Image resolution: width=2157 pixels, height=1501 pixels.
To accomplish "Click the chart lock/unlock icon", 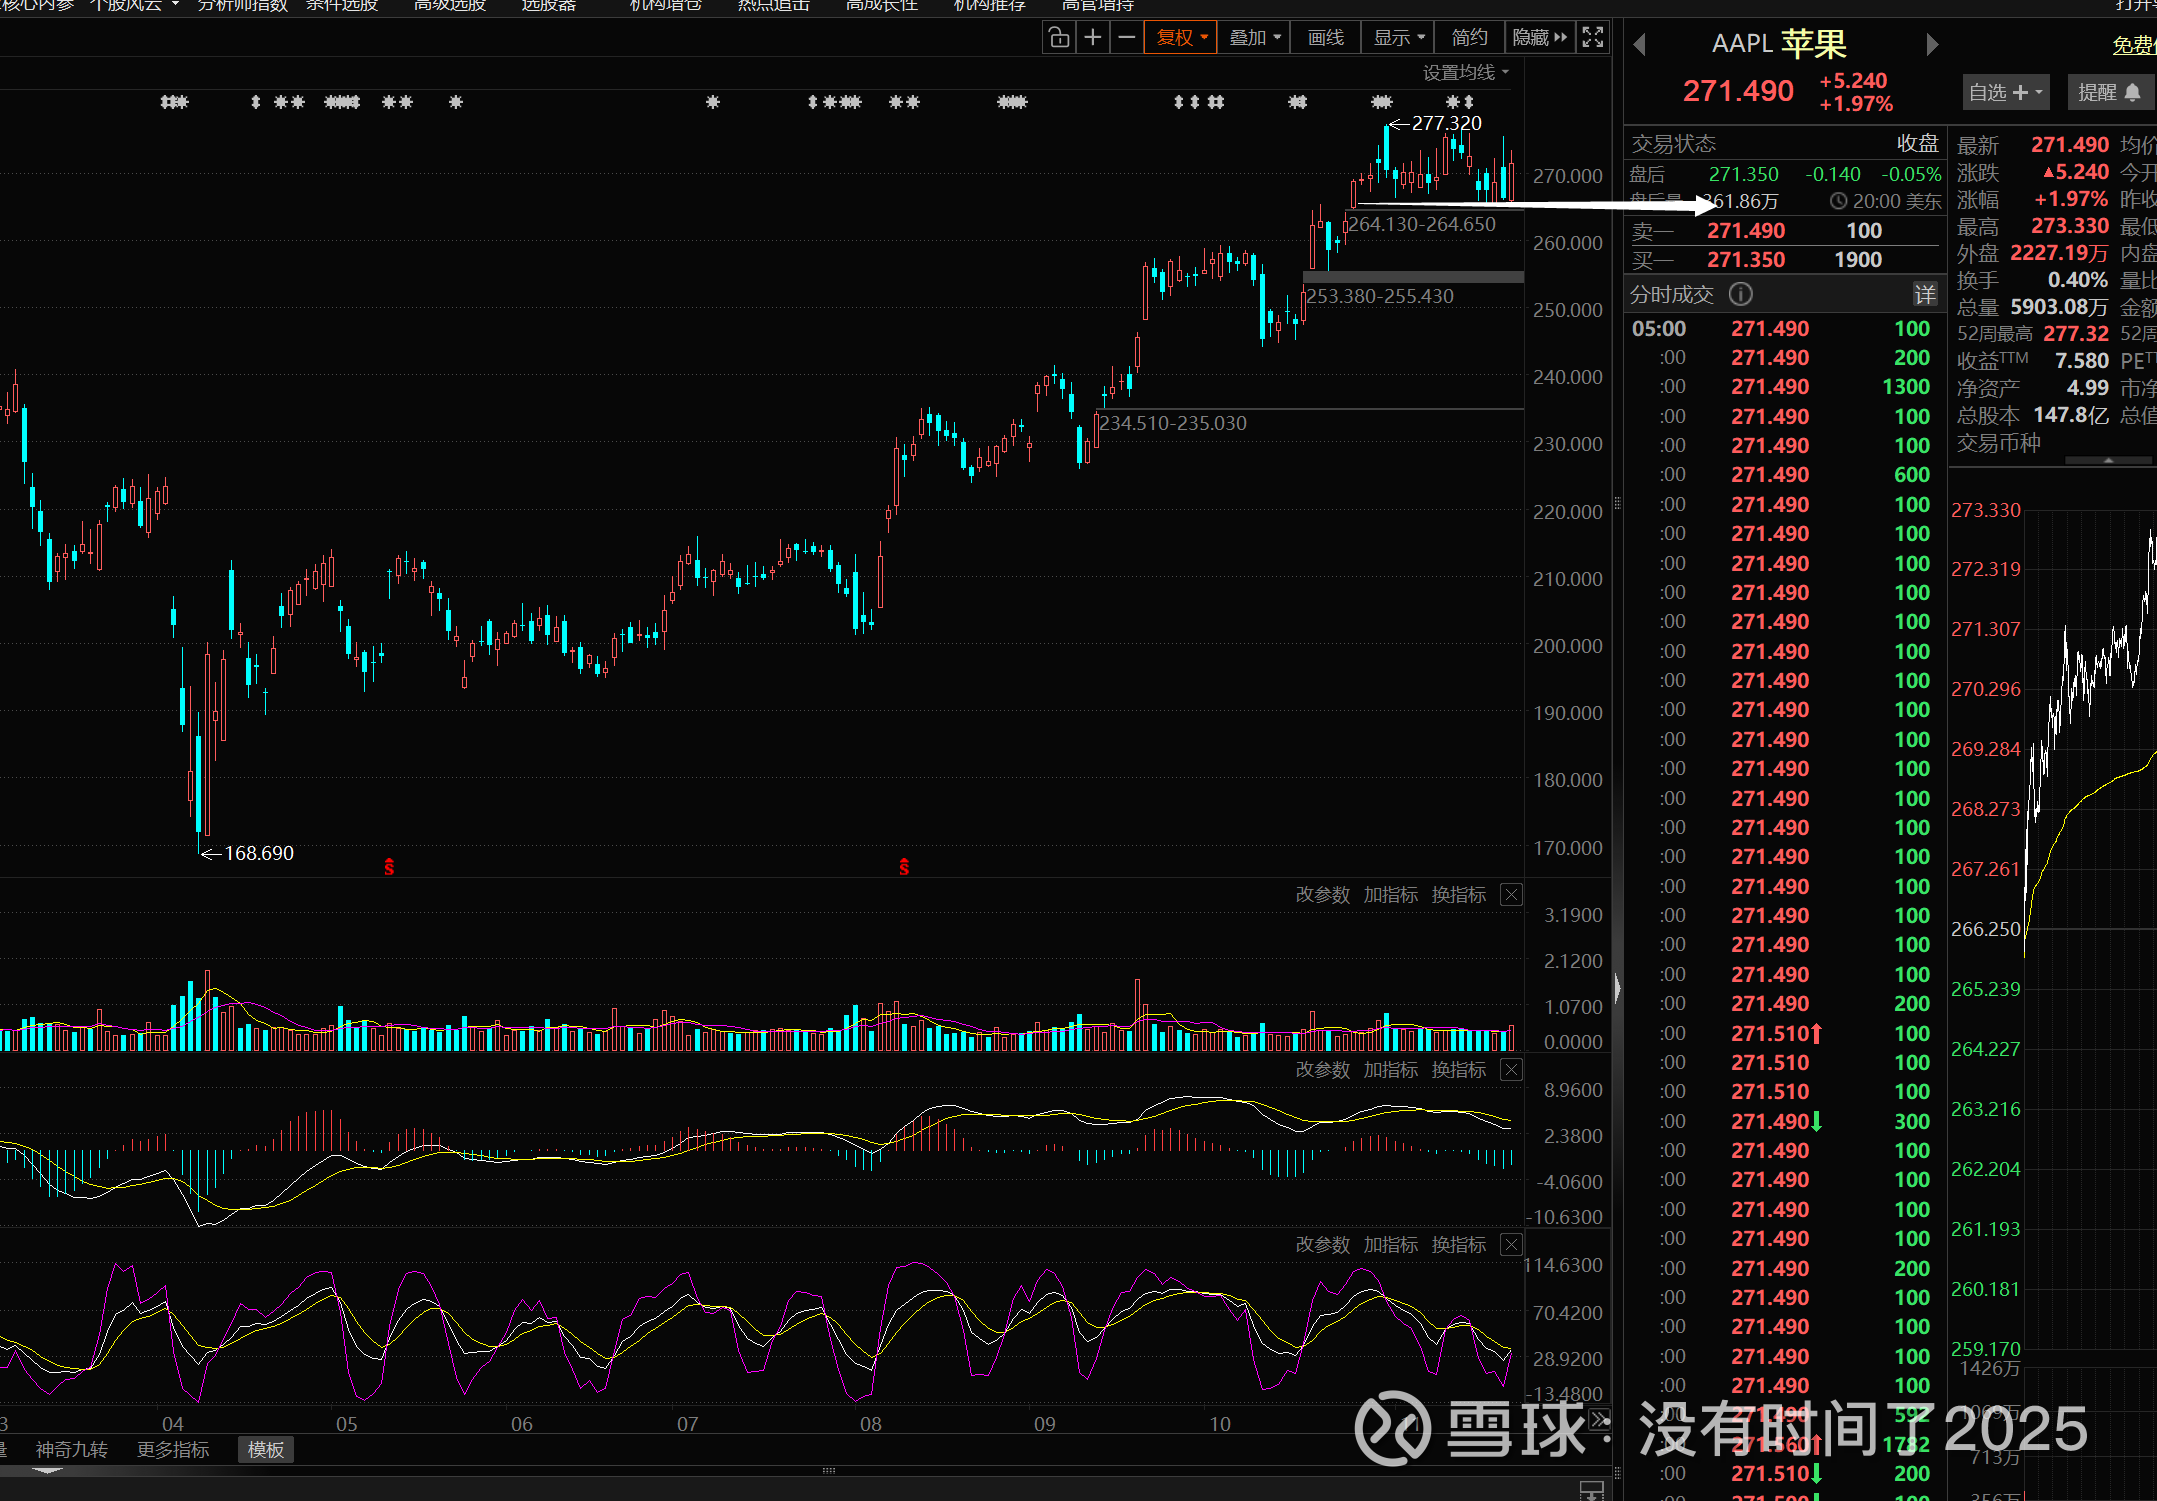I will point(1059,38).
